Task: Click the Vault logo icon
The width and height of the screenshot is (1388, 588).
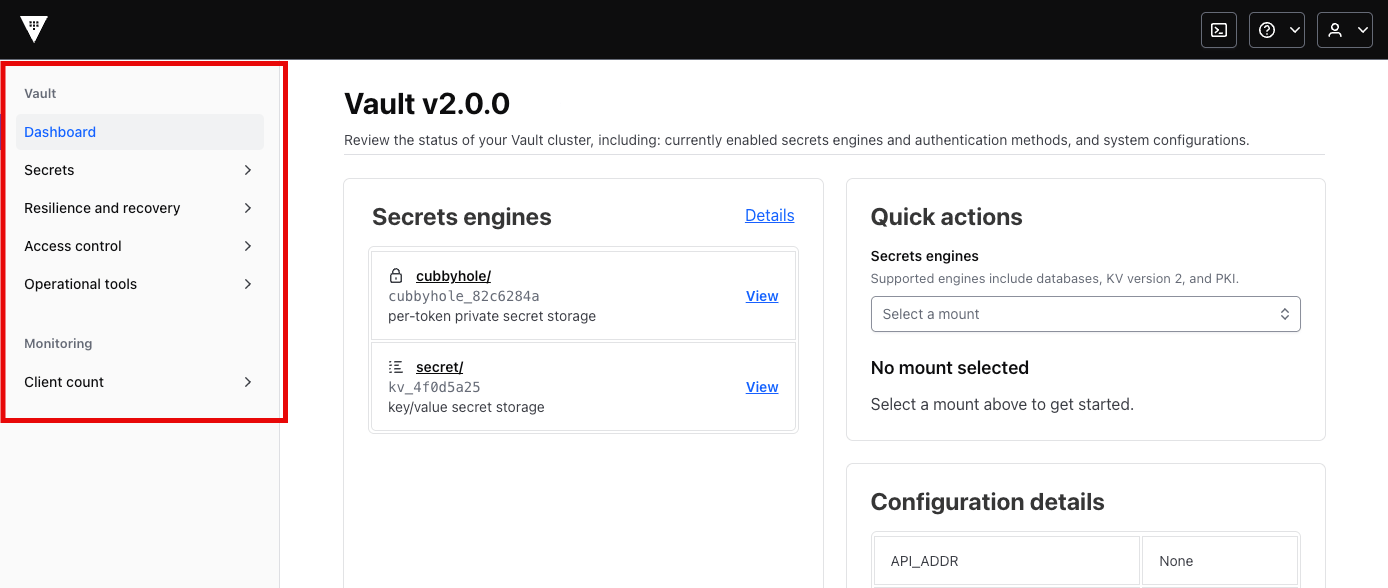Action: click(x=34, y=30)
